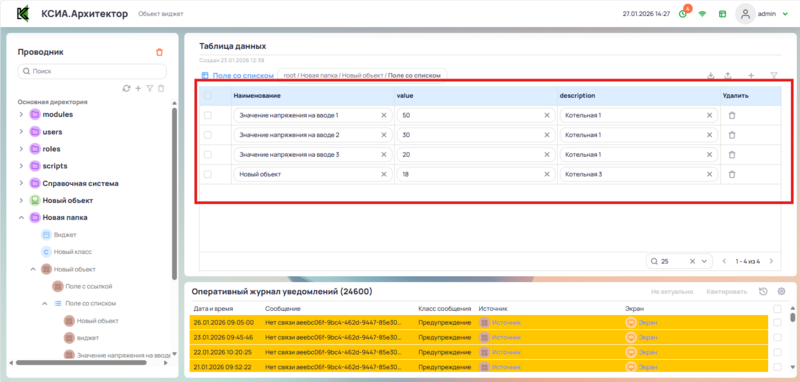Image resolution: width=800 pixels, height=382 pixels.
Task: Click the explorer Поиск search field
Action: click(x=92, y=71)
